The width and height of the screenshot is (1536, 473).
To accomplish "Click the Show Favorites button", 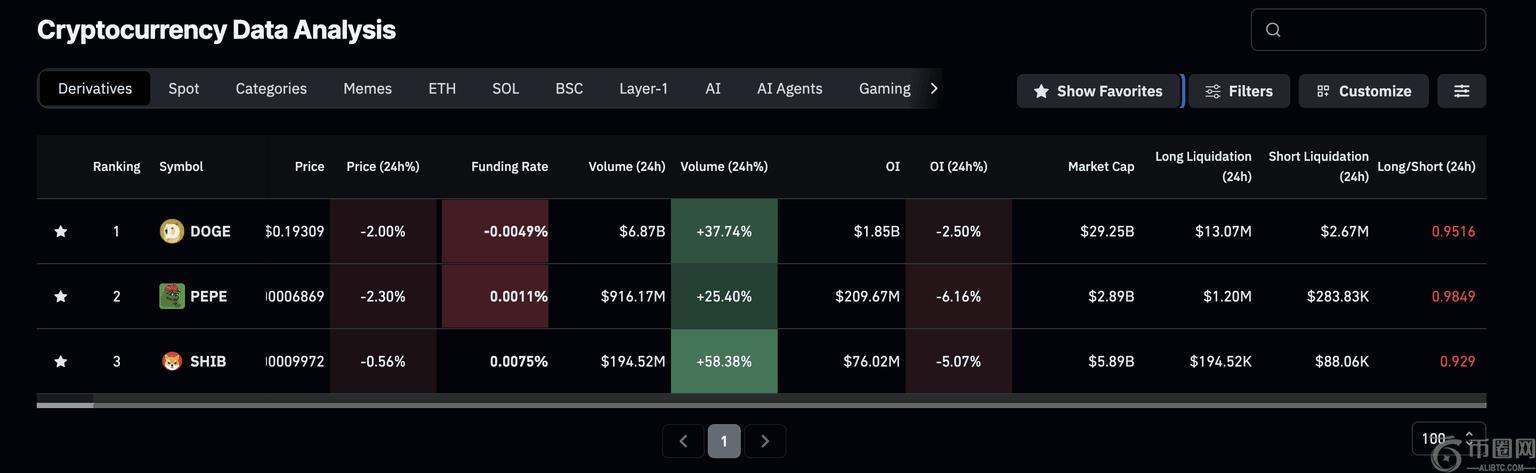I will click(x=1098, y=91).
